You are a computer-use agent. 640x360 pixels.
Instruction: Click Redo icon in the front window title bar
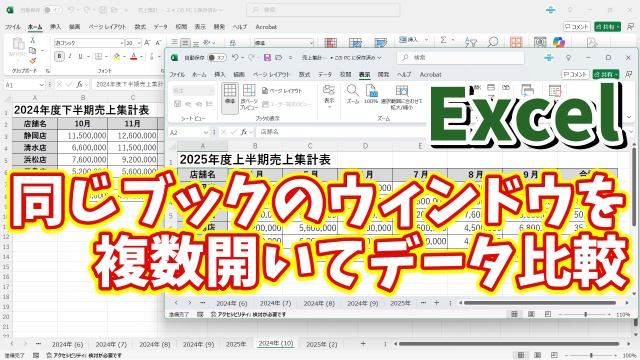[251, 58]
